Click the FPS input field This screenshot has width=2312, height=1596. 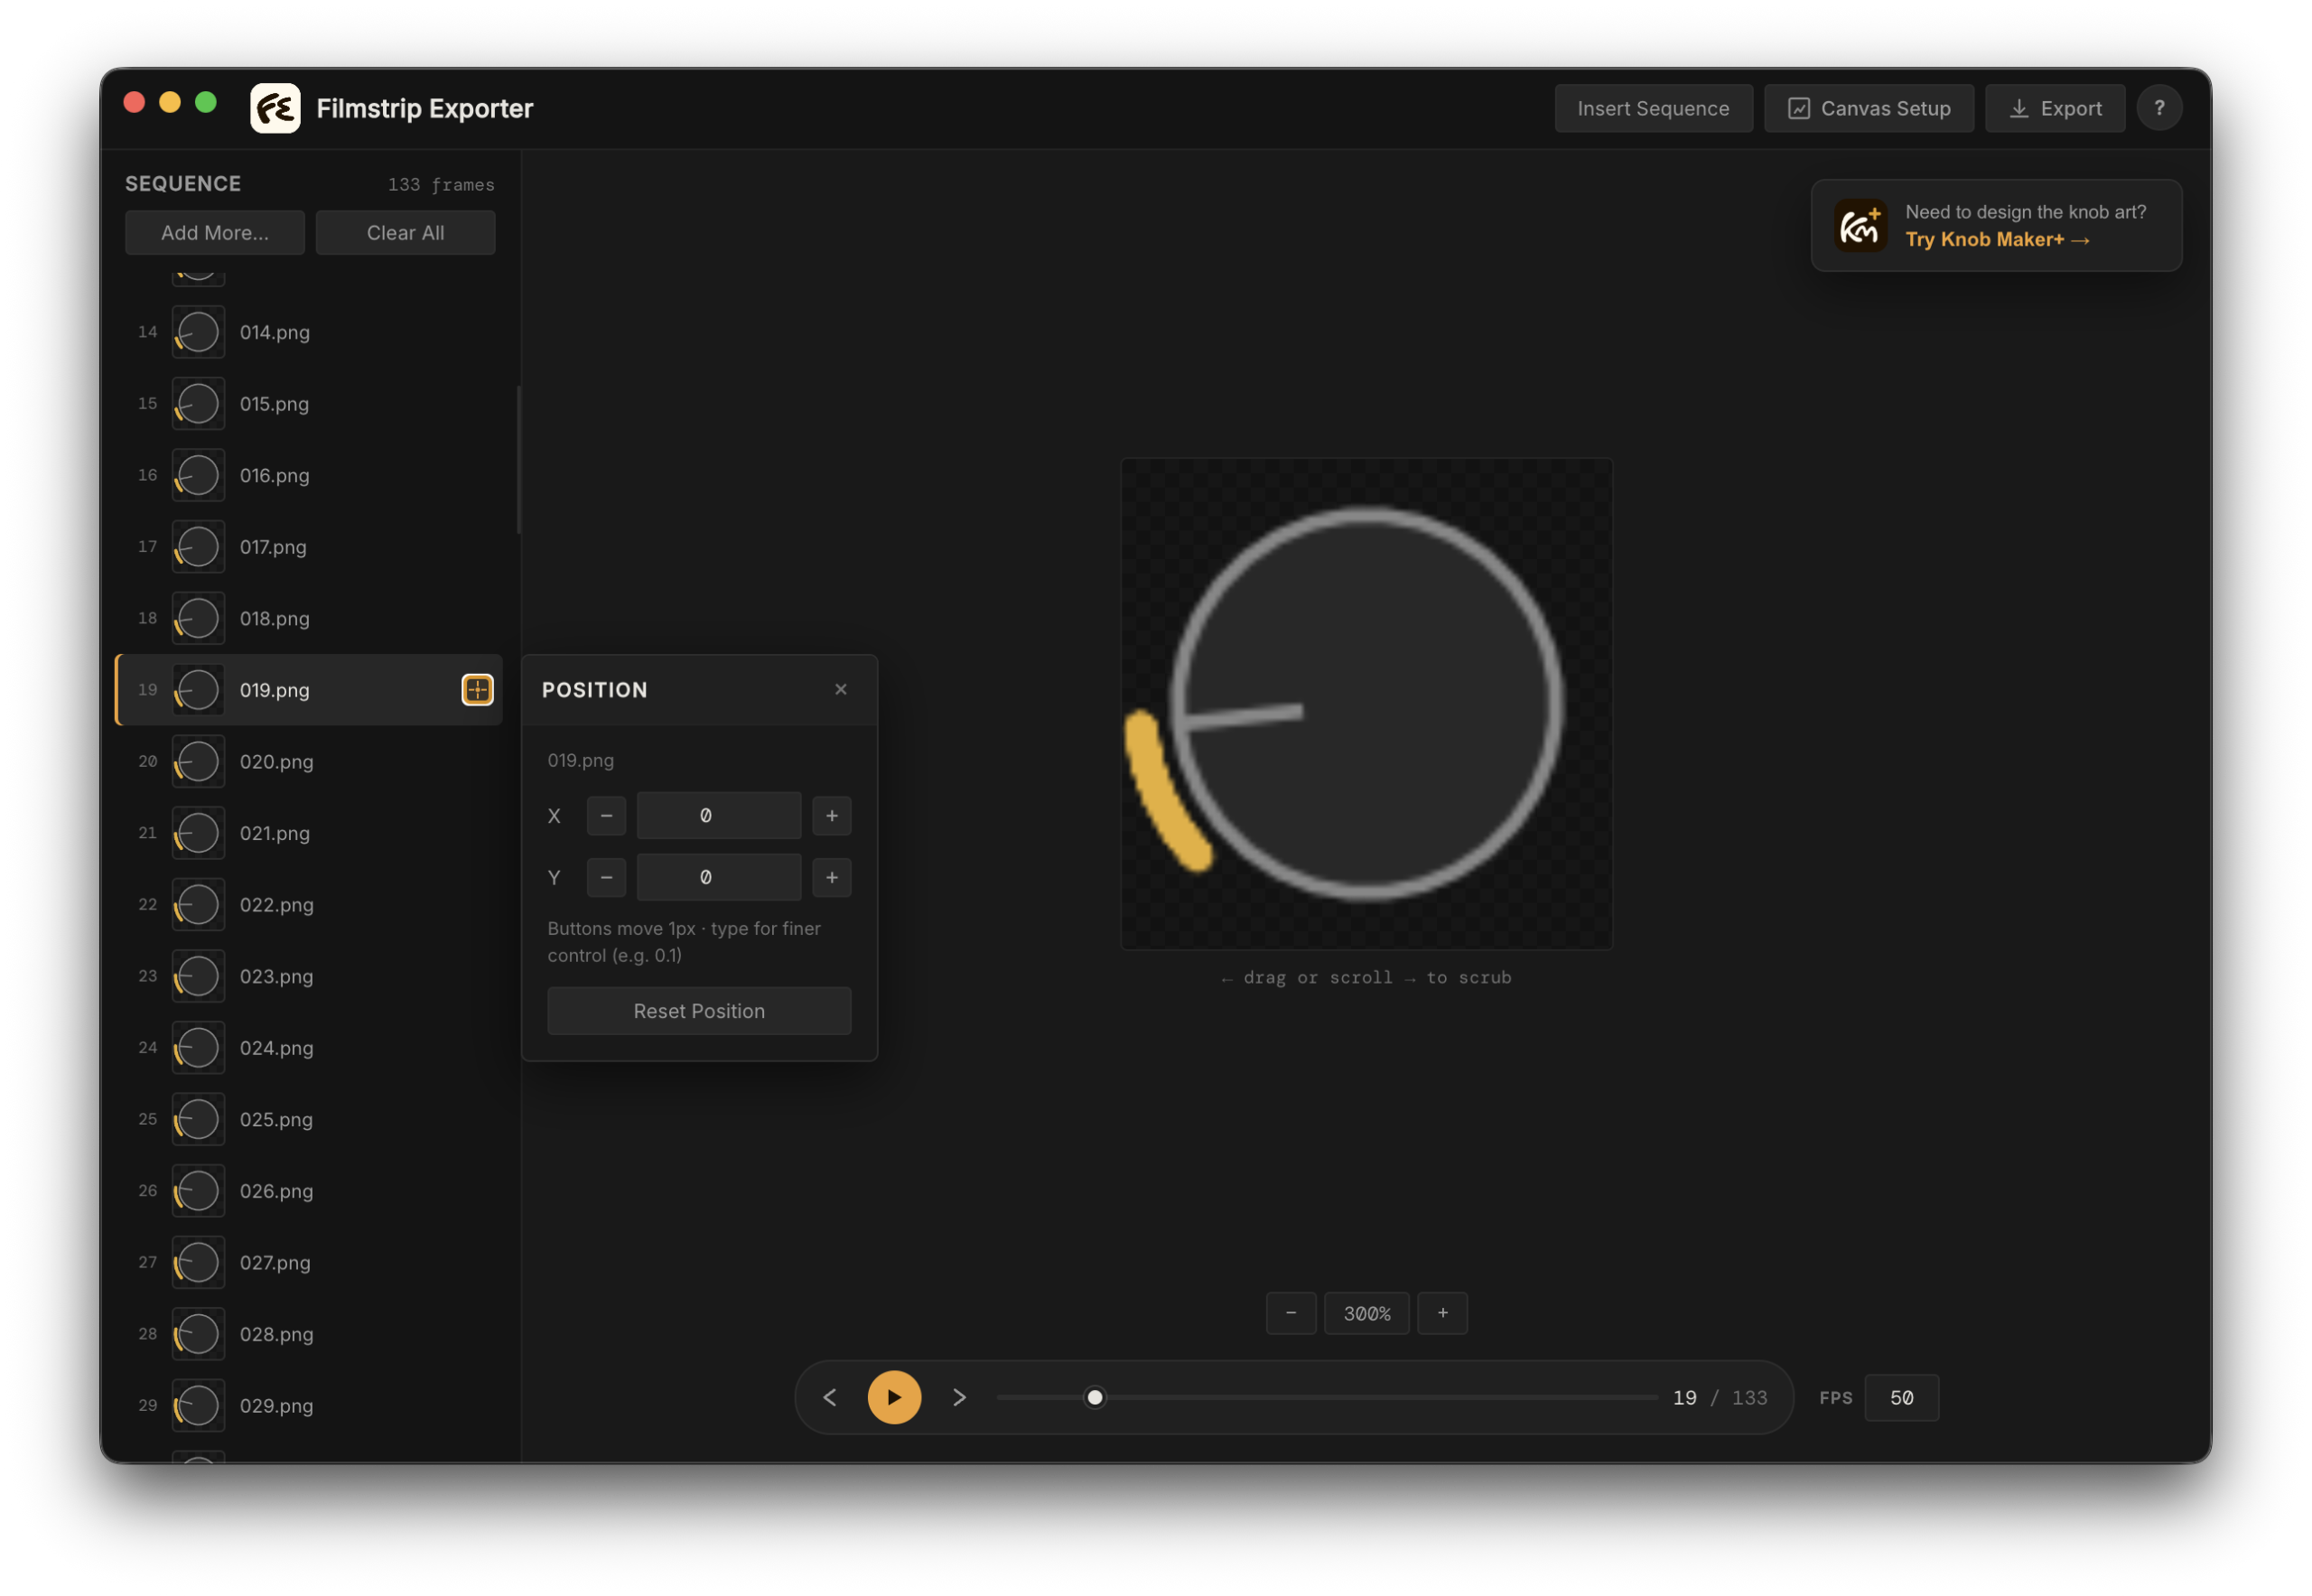click(1901, 1398)
